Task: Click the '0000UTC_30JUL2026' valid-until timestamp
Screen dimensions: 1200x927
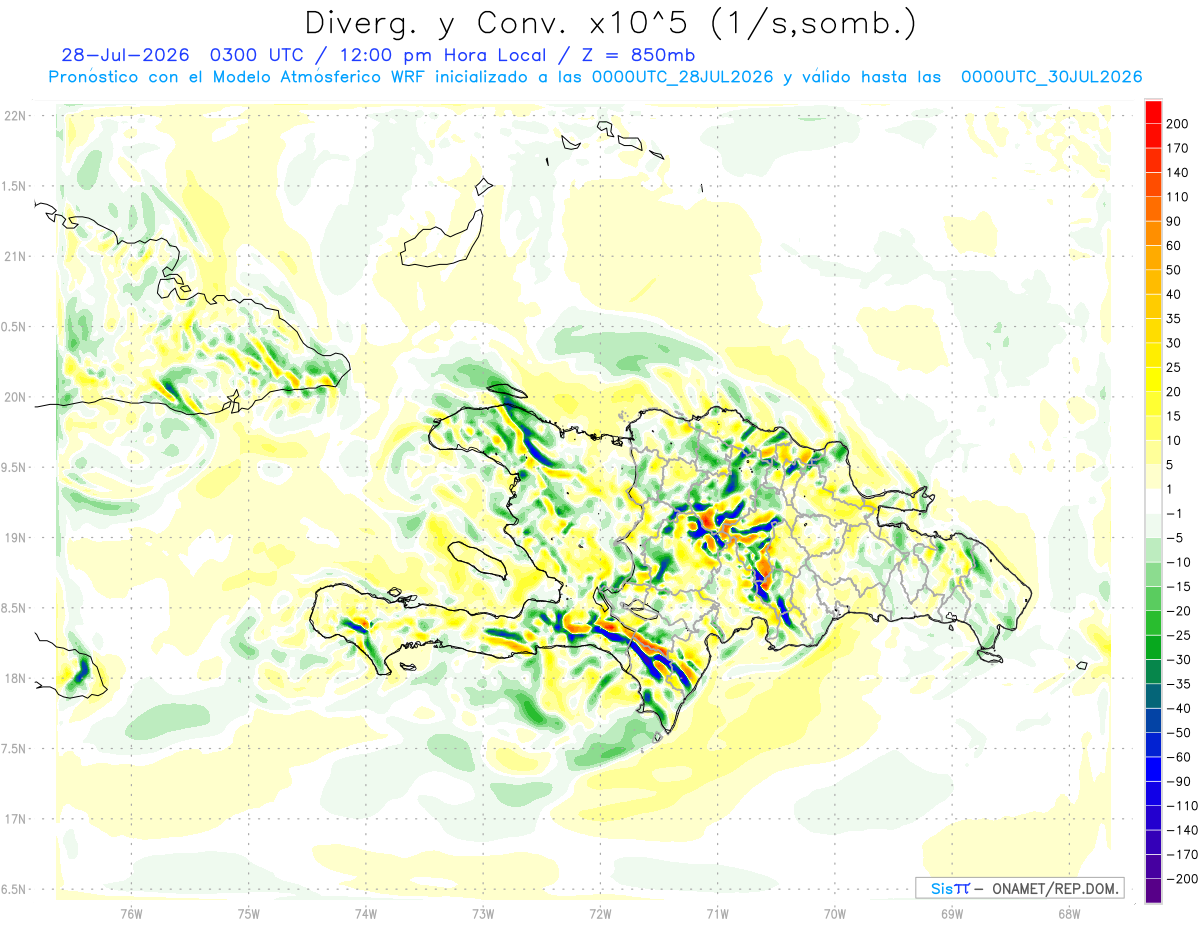Action: 1051,77
